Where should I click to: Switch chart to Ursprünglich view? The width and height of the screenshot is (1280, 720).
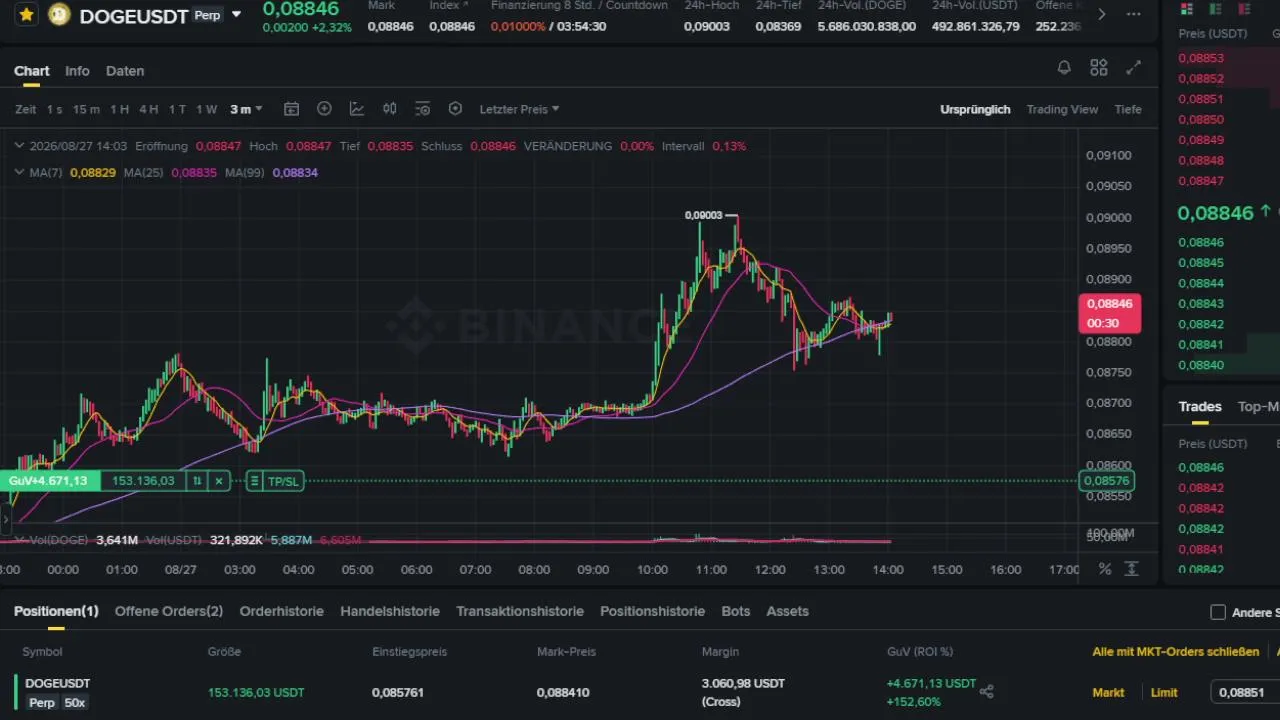(x=975, y=109)
